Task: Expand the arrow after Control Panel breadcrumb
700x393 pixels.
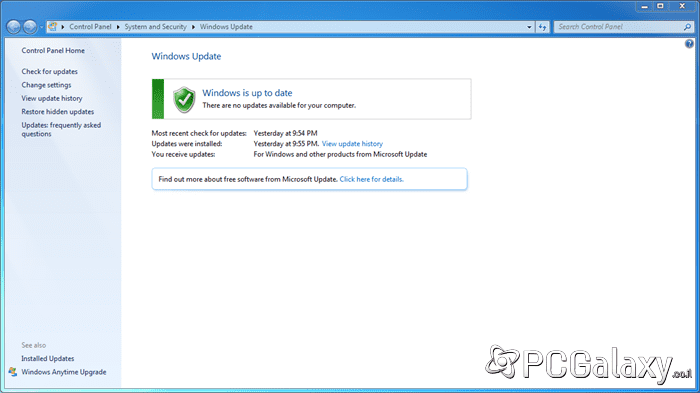Action: click(118, 27)
